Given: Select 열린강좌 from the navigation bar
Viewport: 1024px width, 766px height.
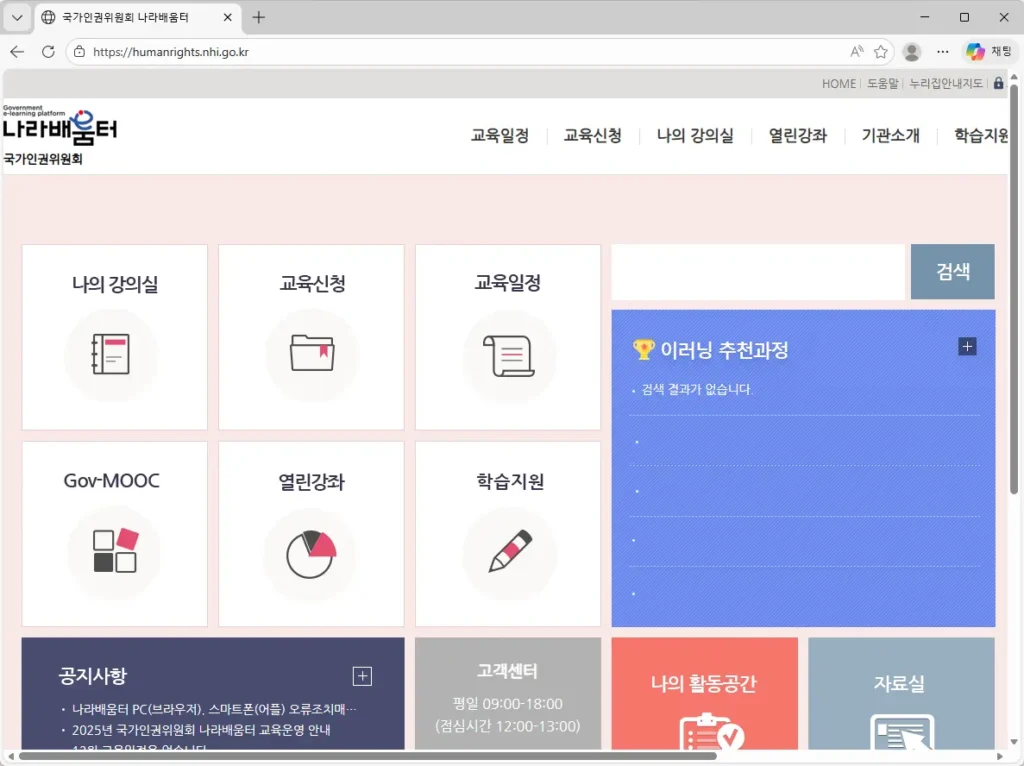Looking at the screenshot, I should coord(797,136).
